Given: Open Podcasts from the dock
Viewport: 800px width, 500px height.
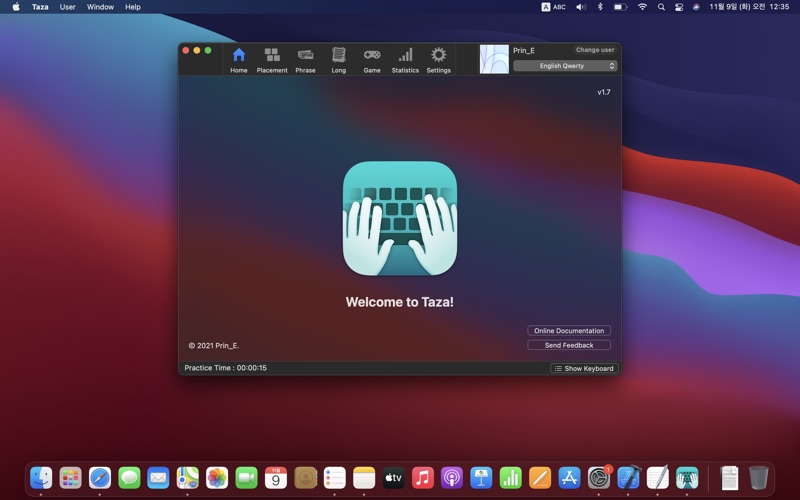Looking at the screenshot, I should click(x=452, y=478).
